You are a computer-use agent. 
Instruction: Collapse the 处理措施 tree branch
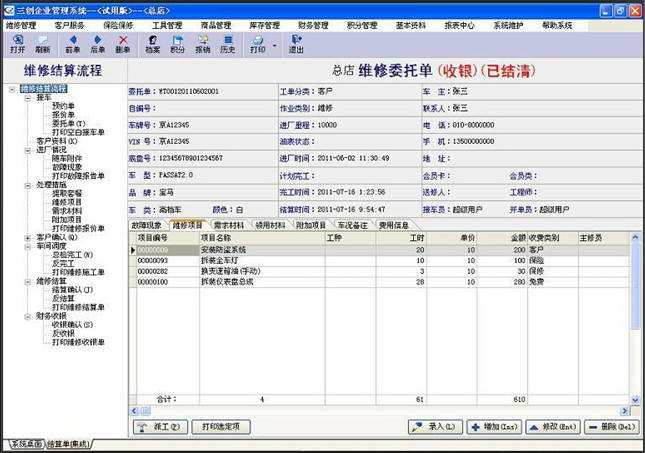(28, 185)
